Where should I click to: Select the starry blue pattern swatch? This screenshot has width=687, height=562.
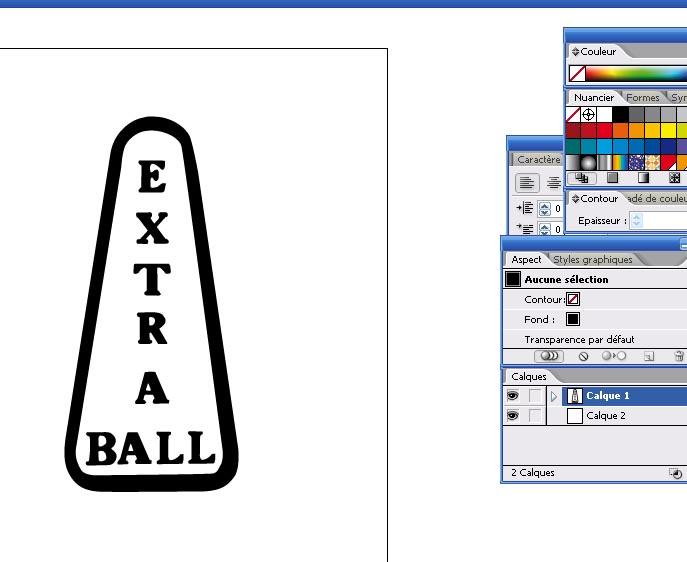(636, 163)
